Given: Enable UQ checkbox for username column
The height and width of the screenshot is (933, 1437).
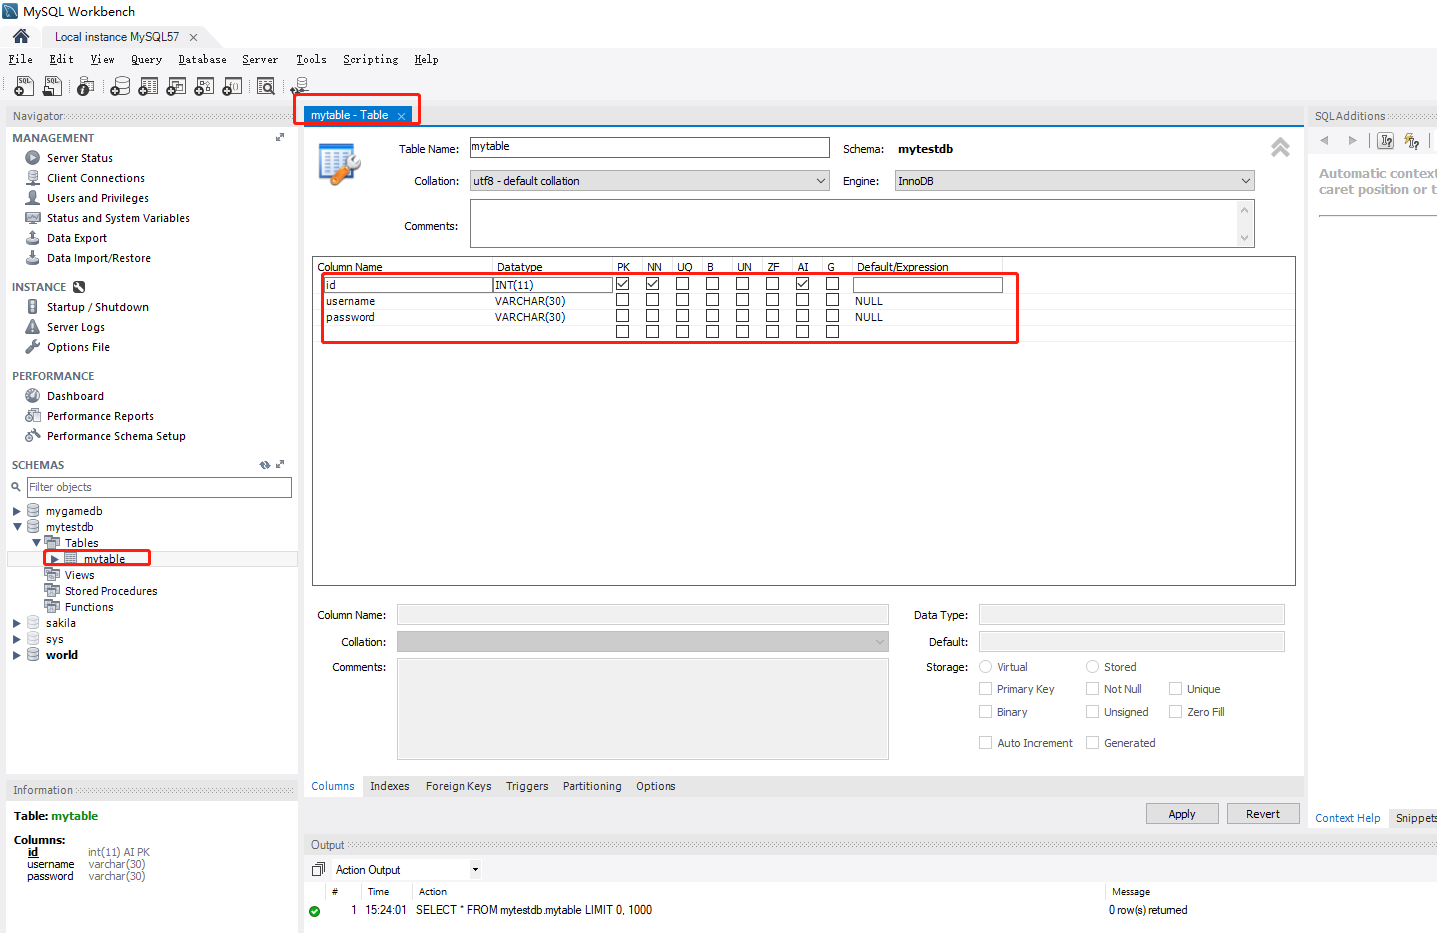Looking at the screenshot, I should point(682,300).
